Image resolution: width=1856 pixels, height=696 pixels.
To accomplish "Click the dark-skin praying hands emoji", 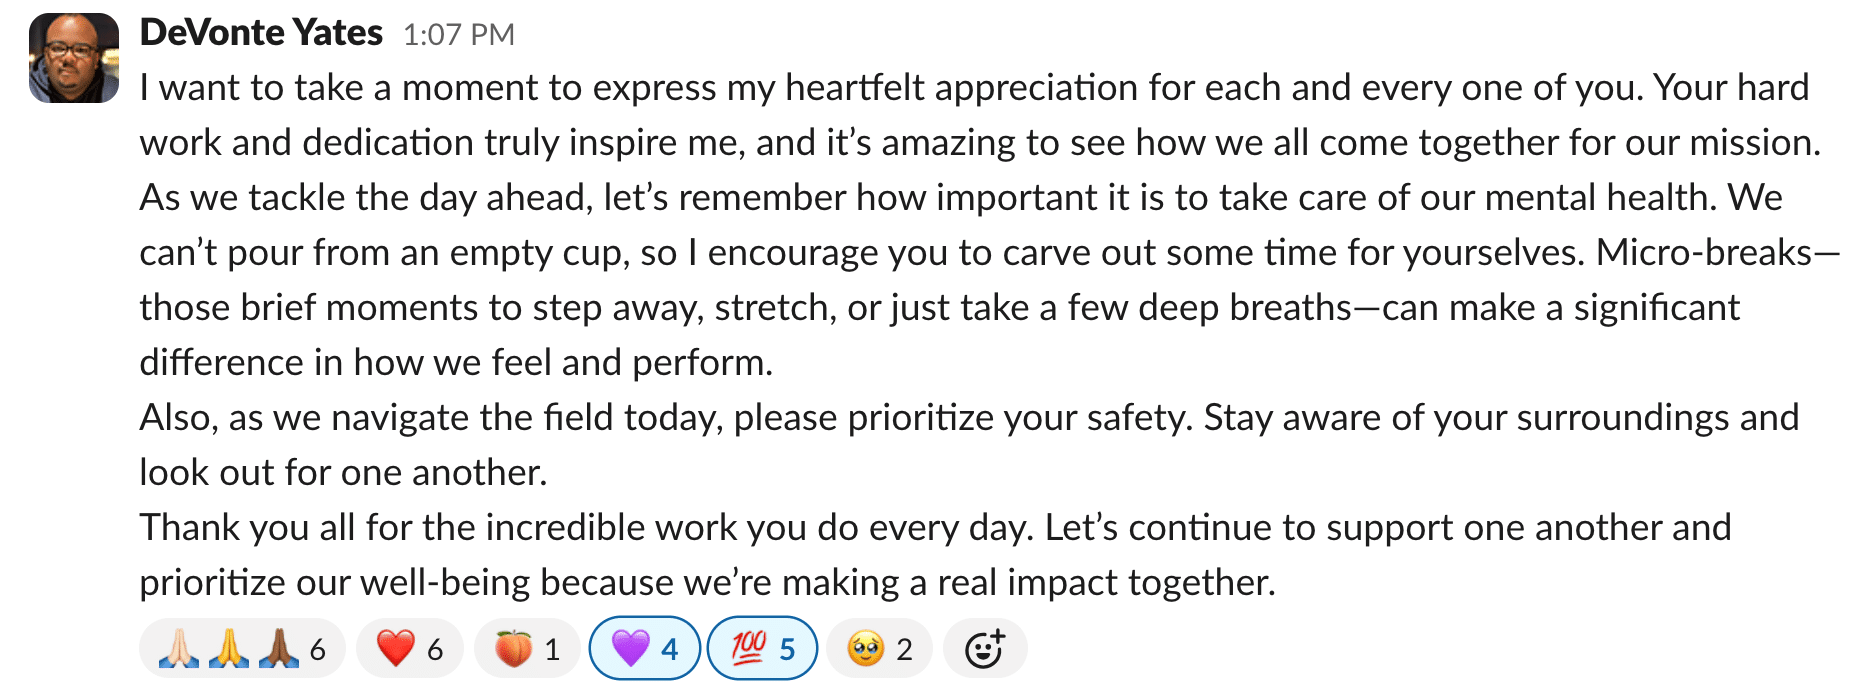I will (x=279, y=649).
